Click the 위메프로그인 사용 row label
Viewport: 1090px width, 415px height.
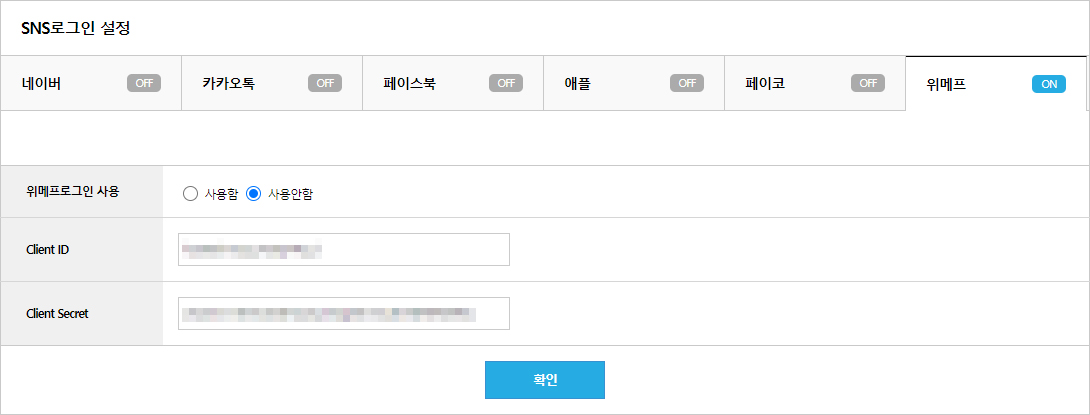[x=73, y=191]
